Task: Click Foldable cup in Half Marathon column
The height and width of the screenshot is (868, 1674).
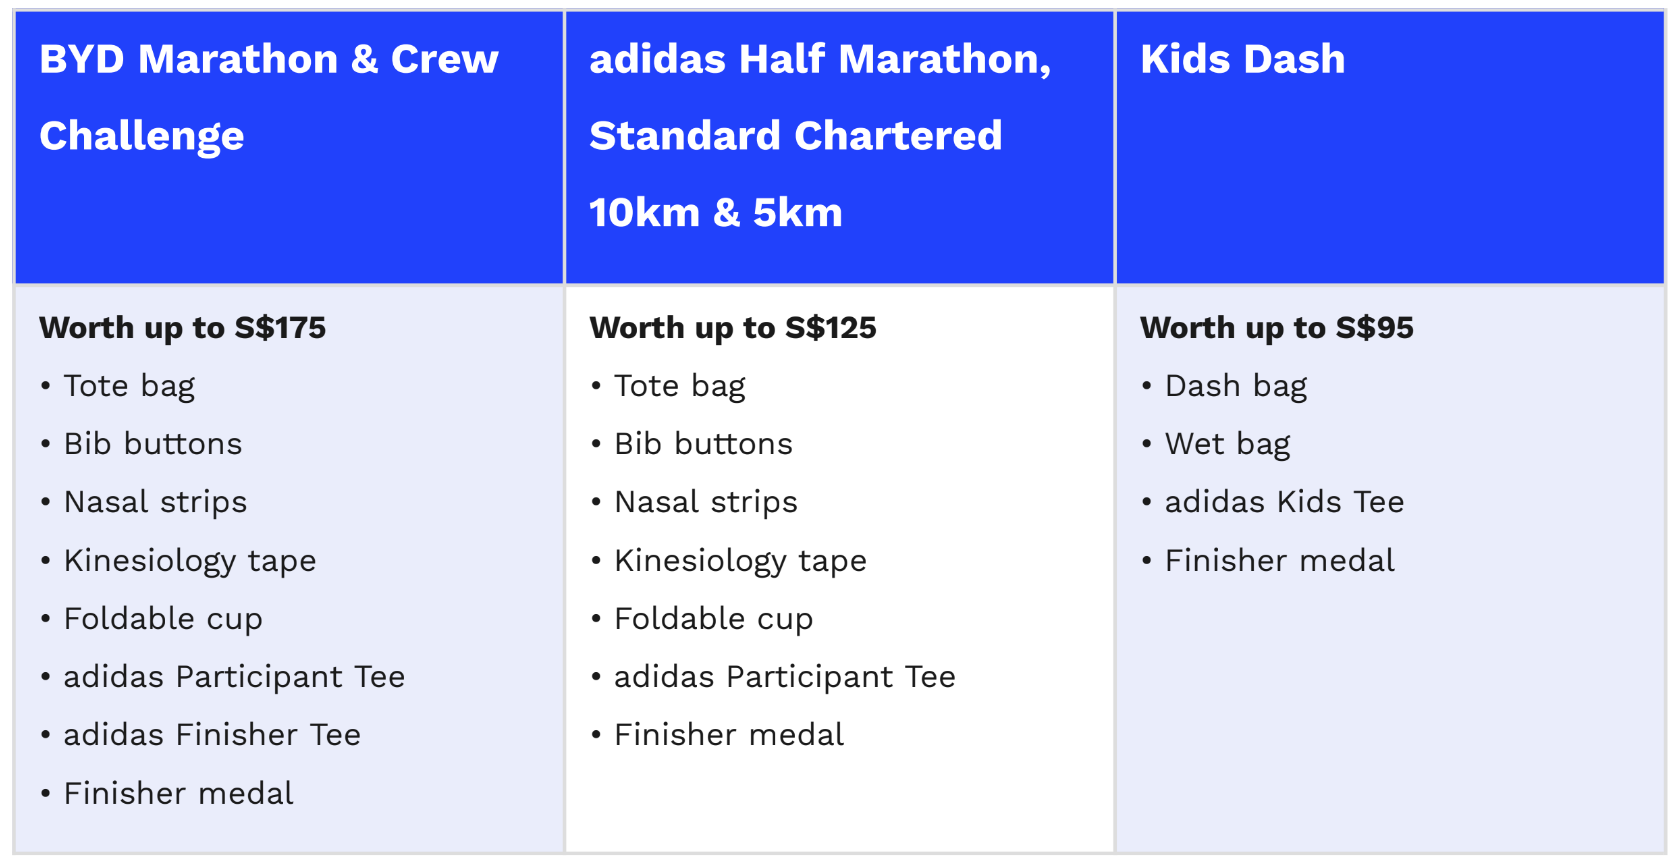Action: pyautogui.click(x=714, y=619)
